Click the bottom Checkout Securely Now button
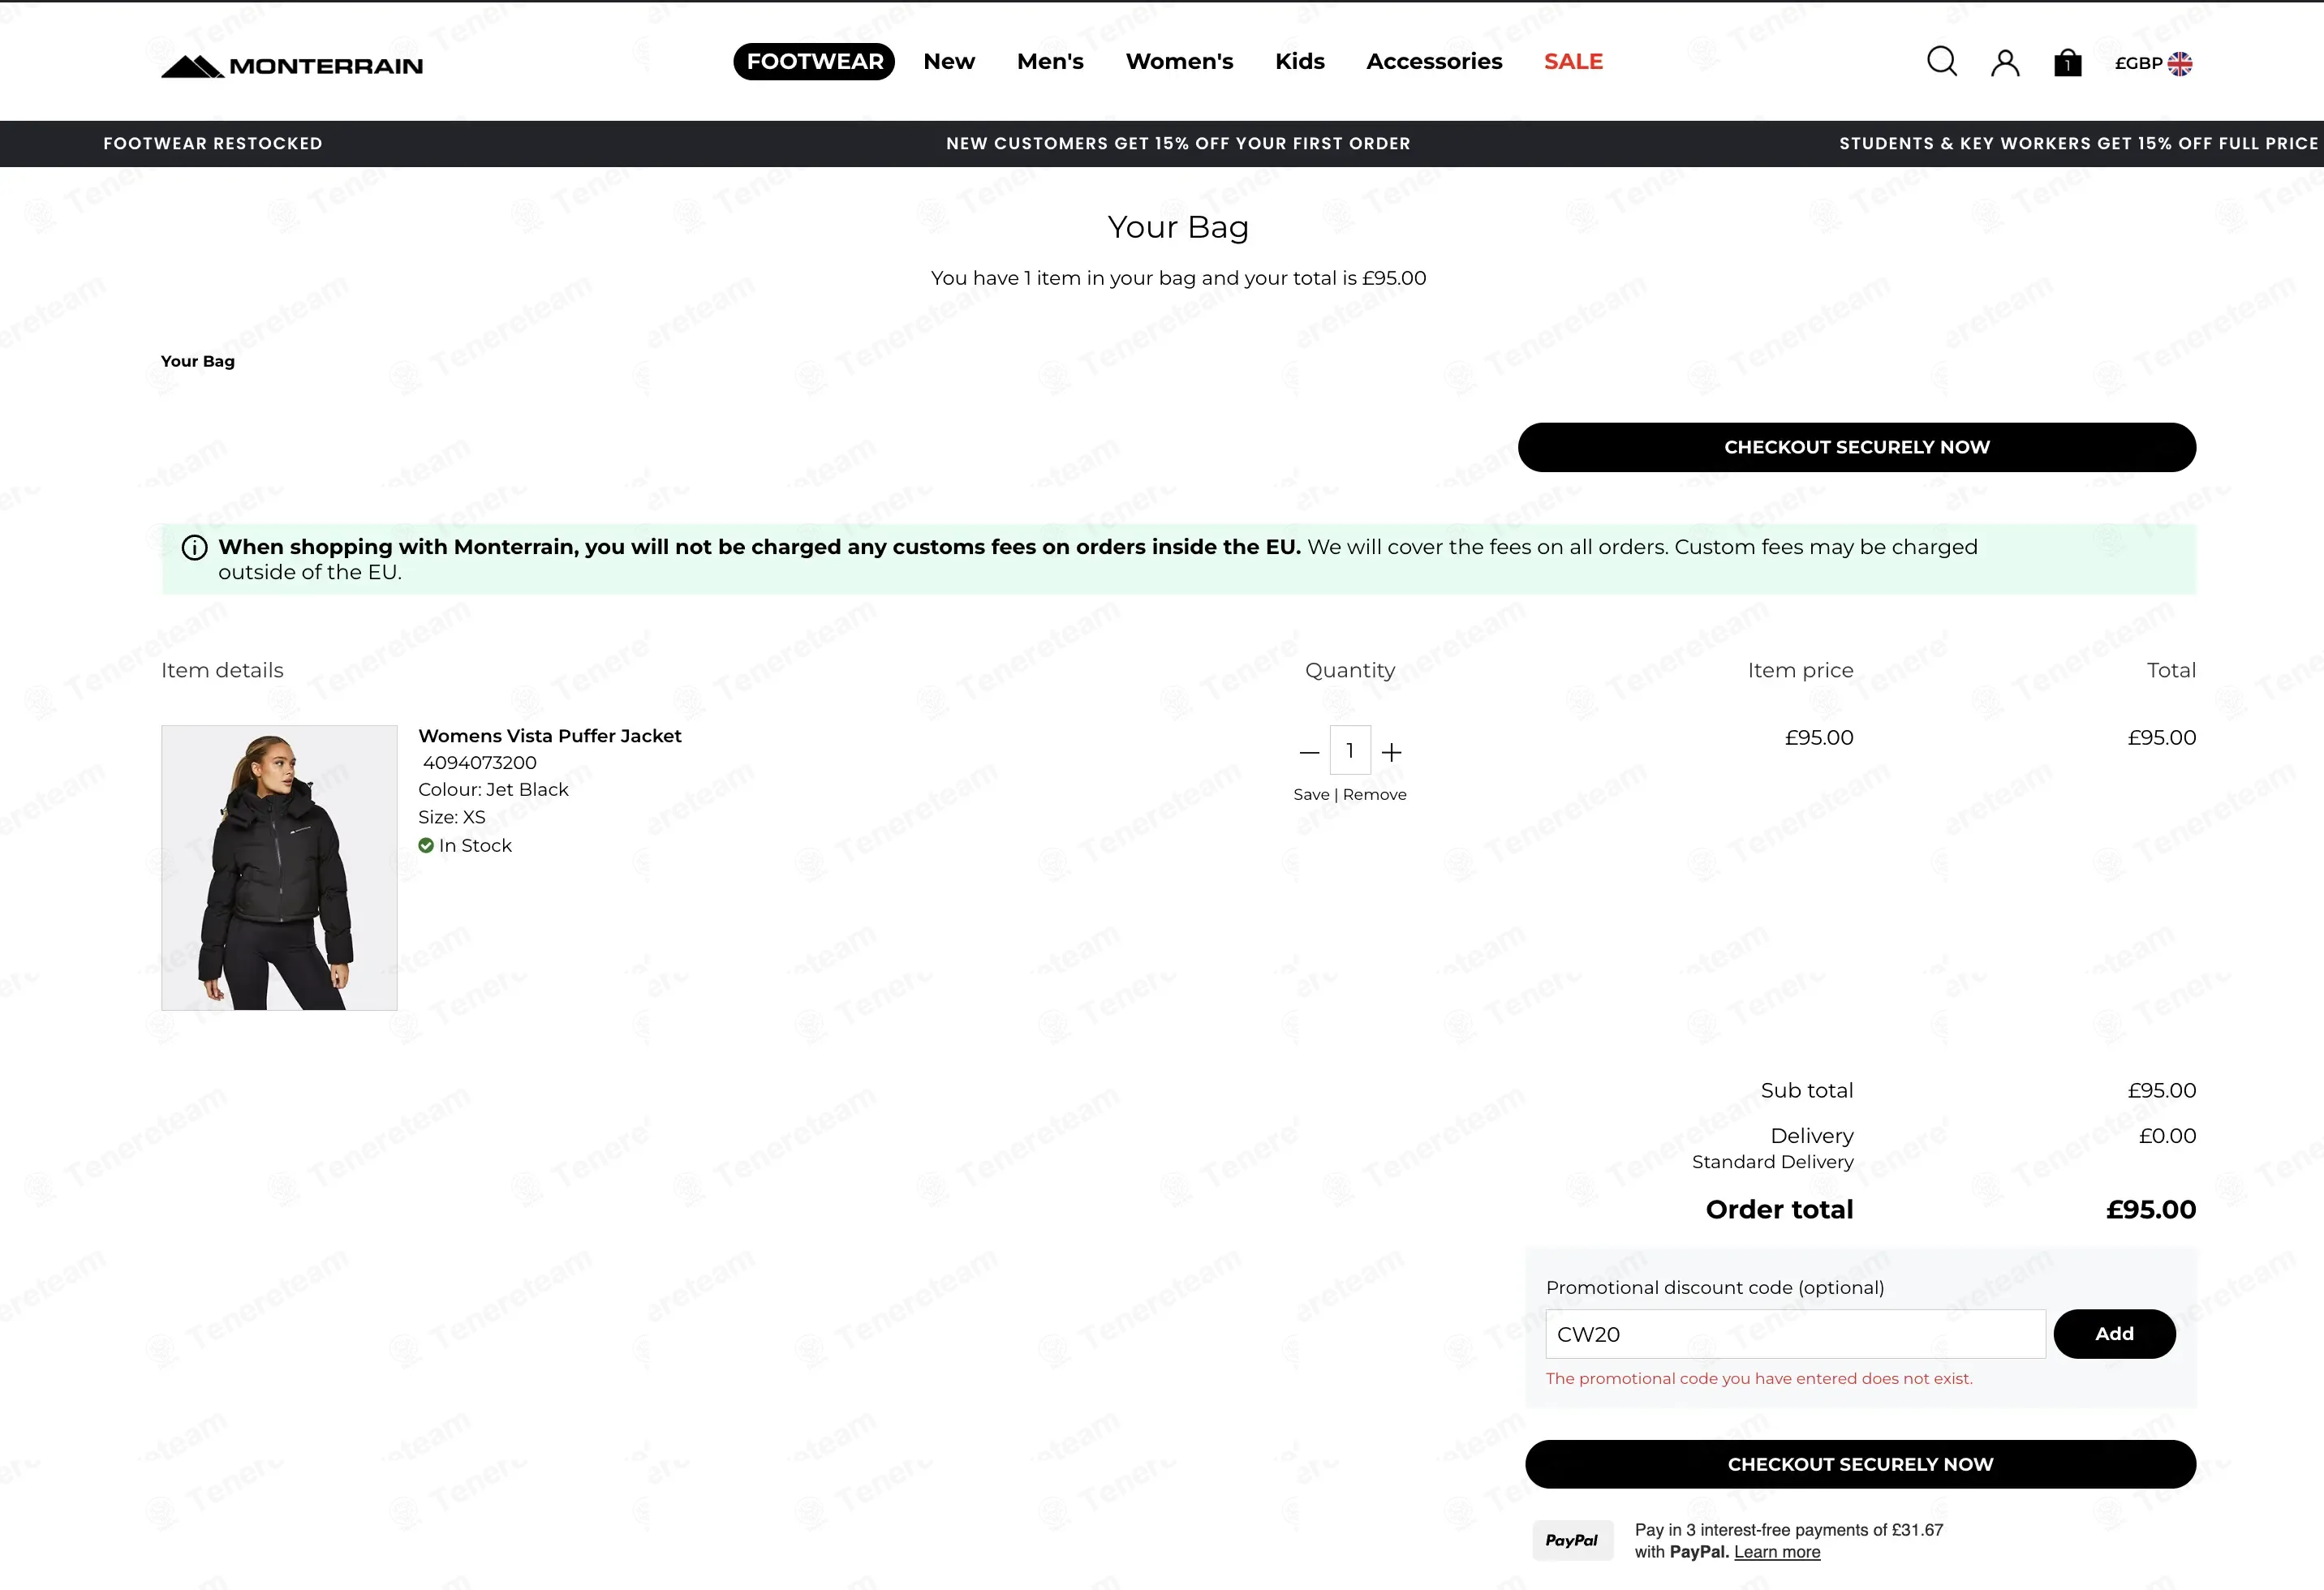The height and width of the screenshot is (1590, 2324). click(x=1860, y=1465)
